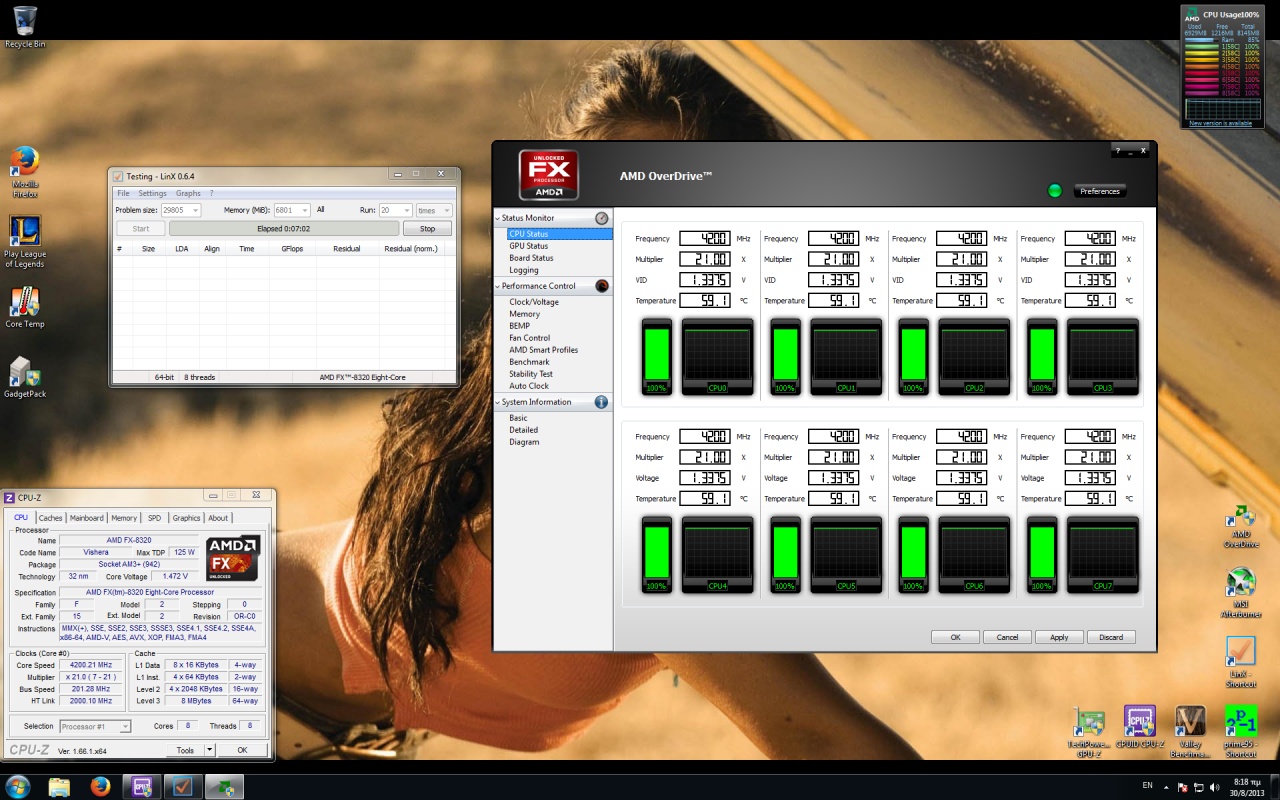Open the Play League of Legends shortcut
Image resolution: width=1280 pixels, height=800 pixels.
(x=25, y=241)
